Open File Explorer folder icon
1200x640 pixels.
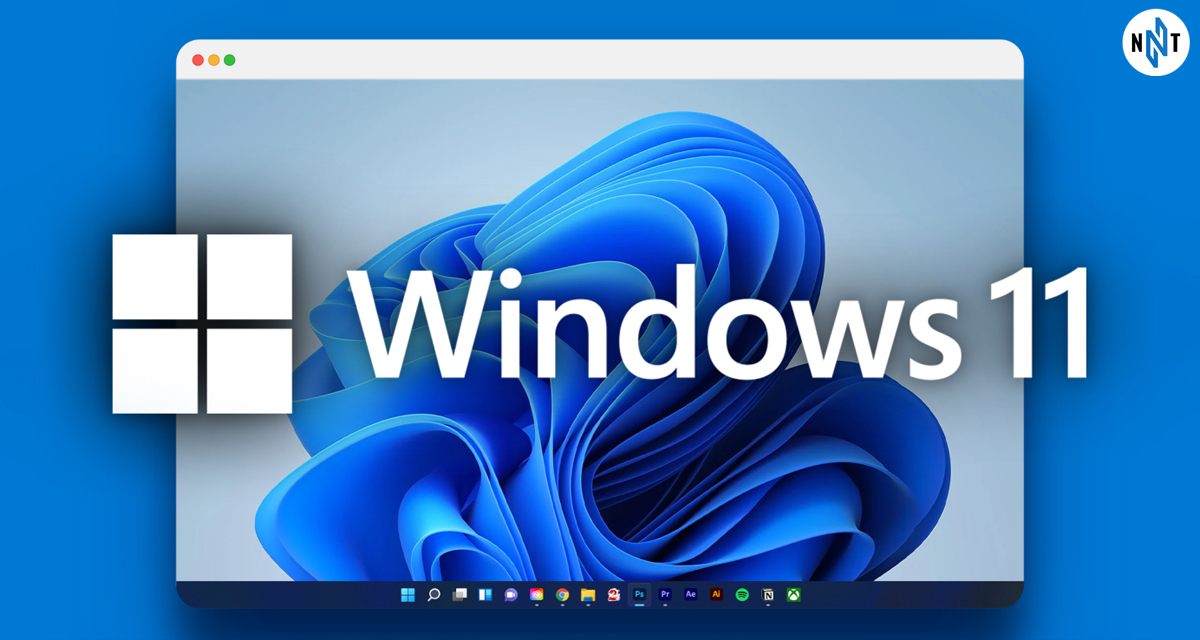click(x=588, y=595)
